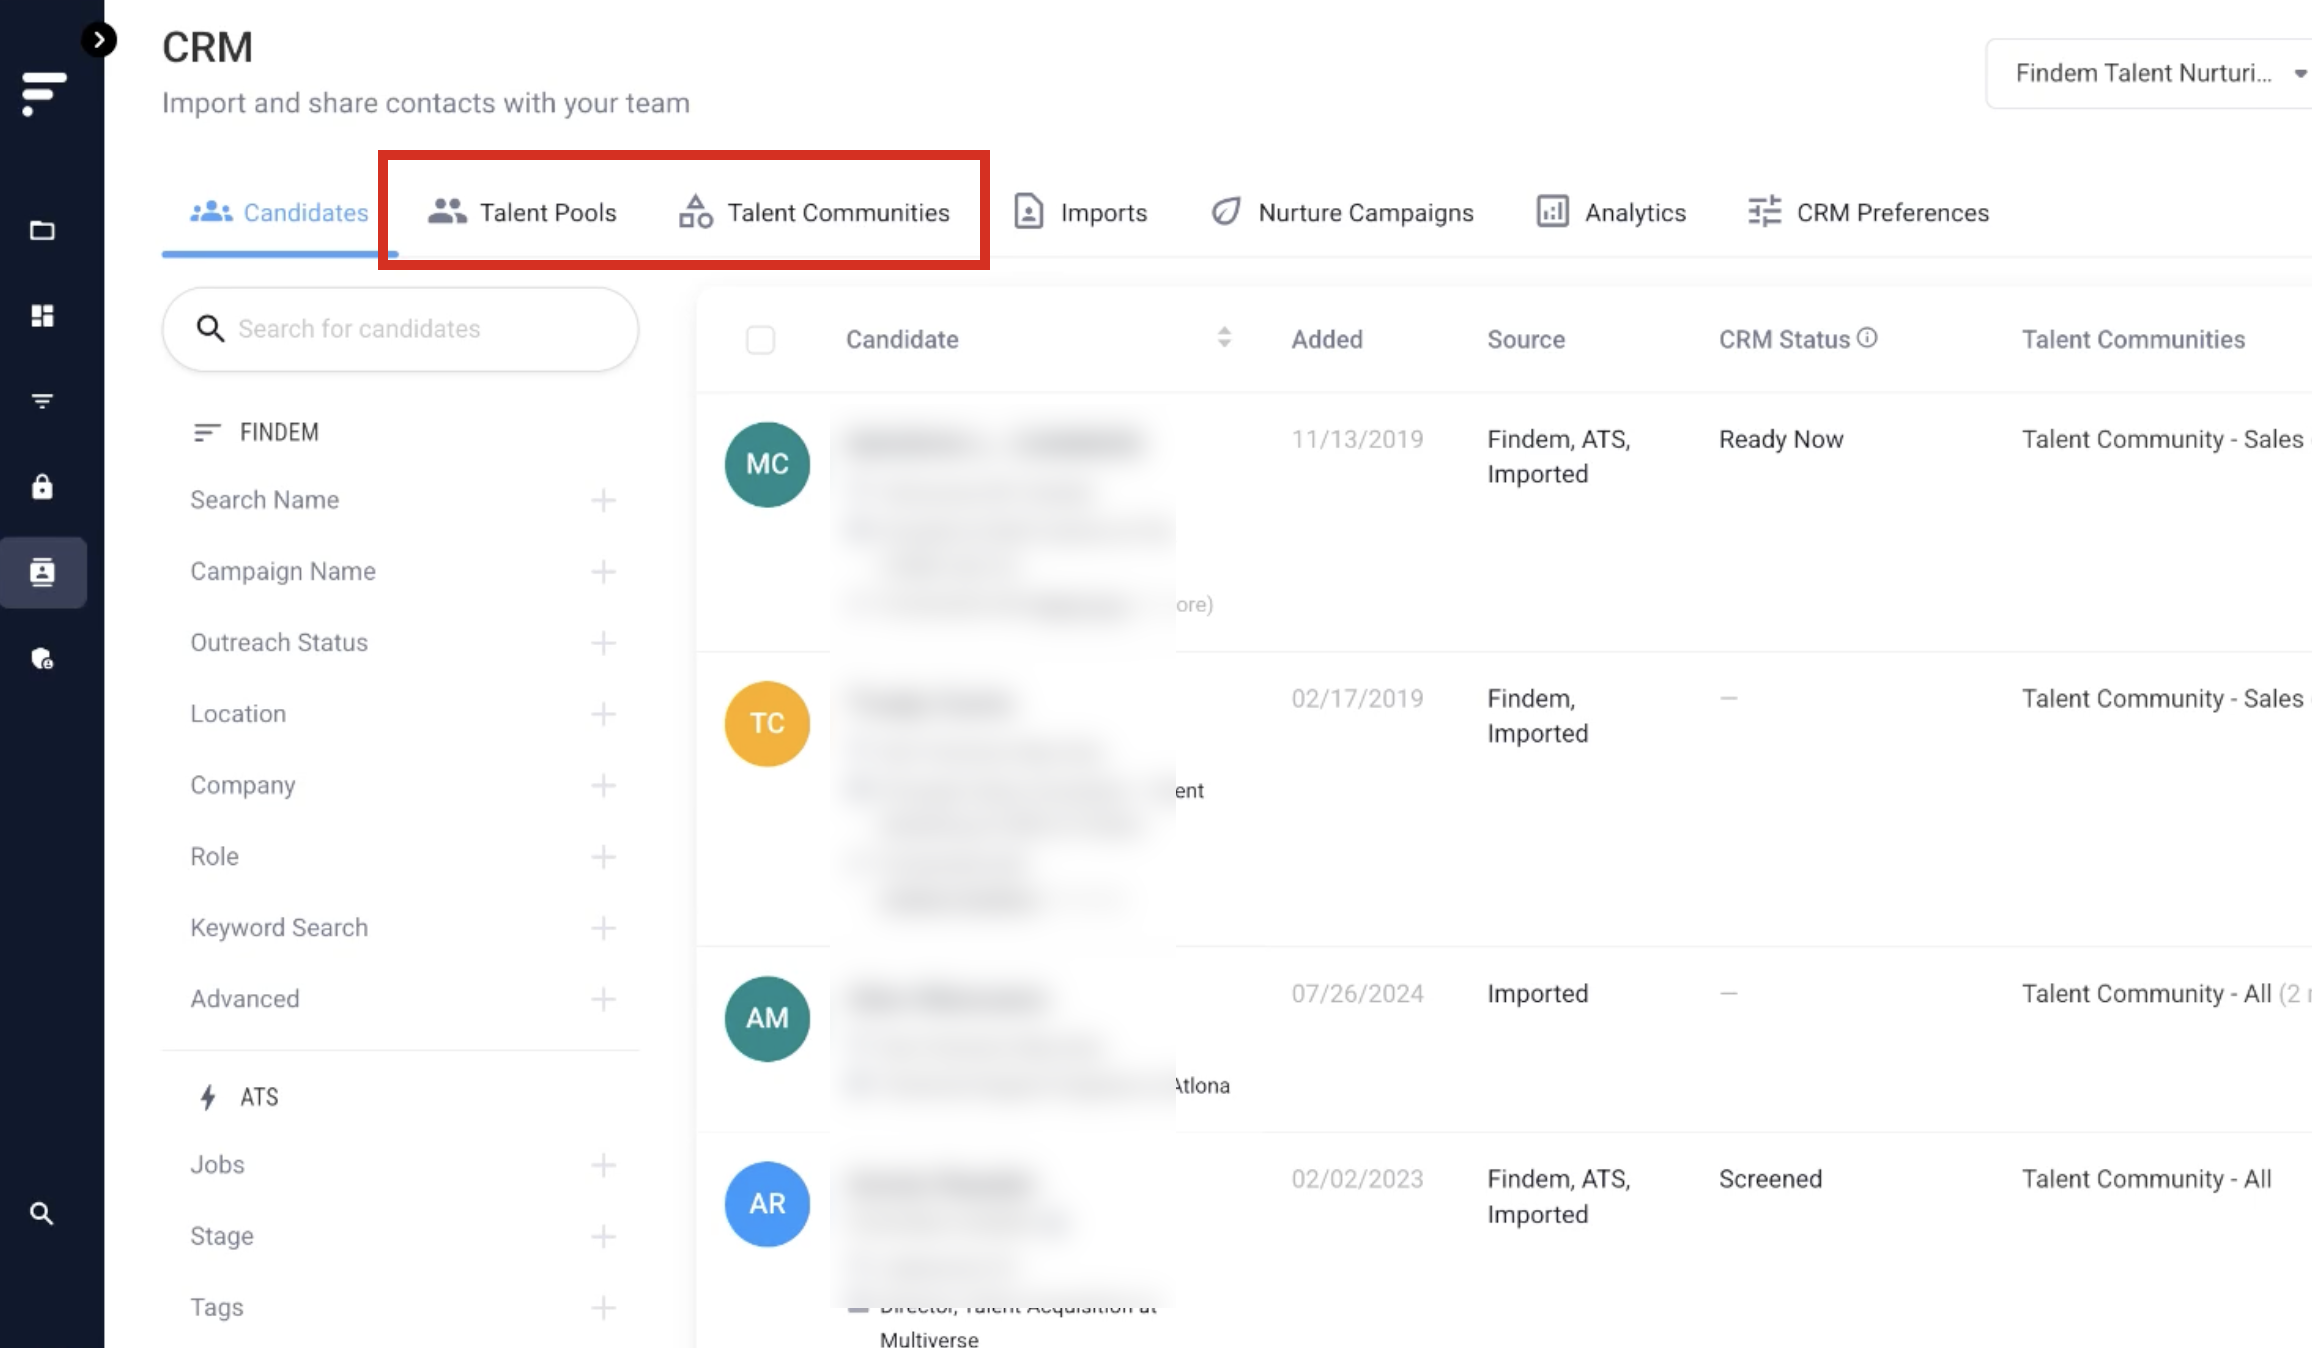Viewport: 2312px width, 1348px height.
Task: Click the Ready Now status cell
Action: pos(1781,439)
